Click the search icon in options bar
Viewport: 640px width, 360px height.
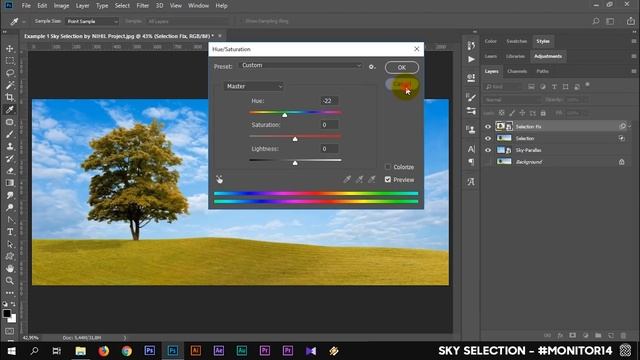tap(596, 21)
